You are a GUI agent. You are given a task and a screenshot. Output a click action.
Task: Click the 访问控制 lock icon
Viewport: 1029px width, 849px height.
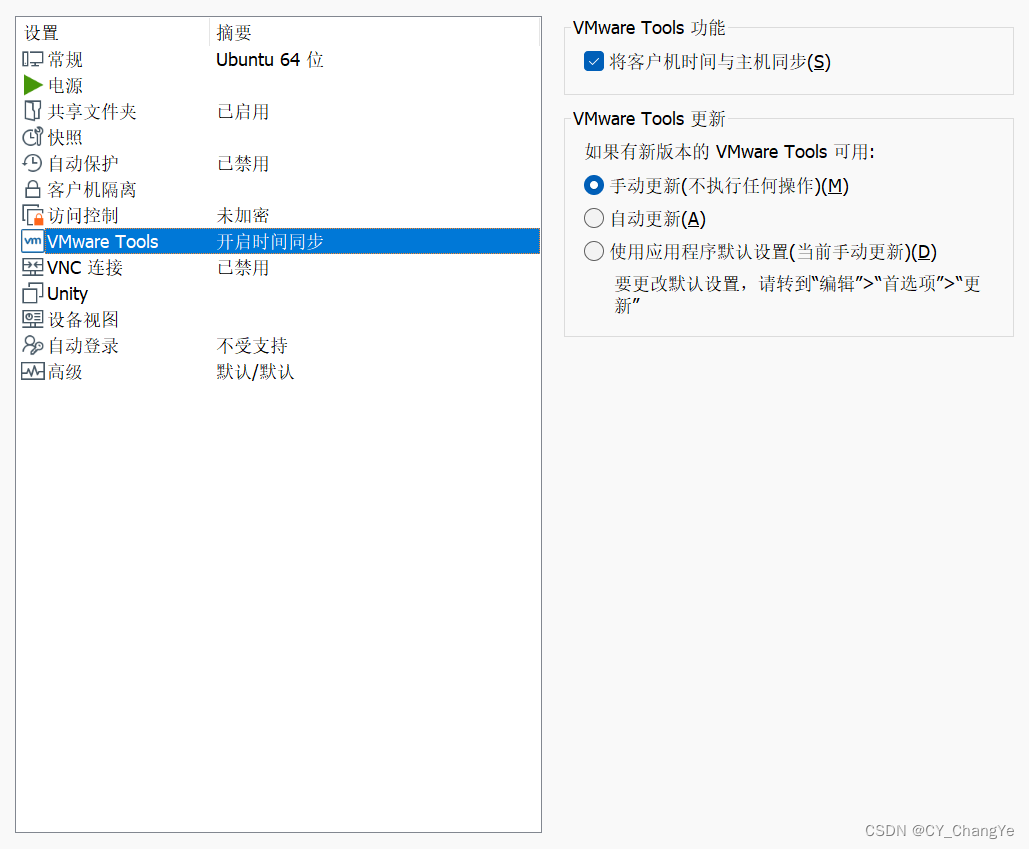click(33, 215)
